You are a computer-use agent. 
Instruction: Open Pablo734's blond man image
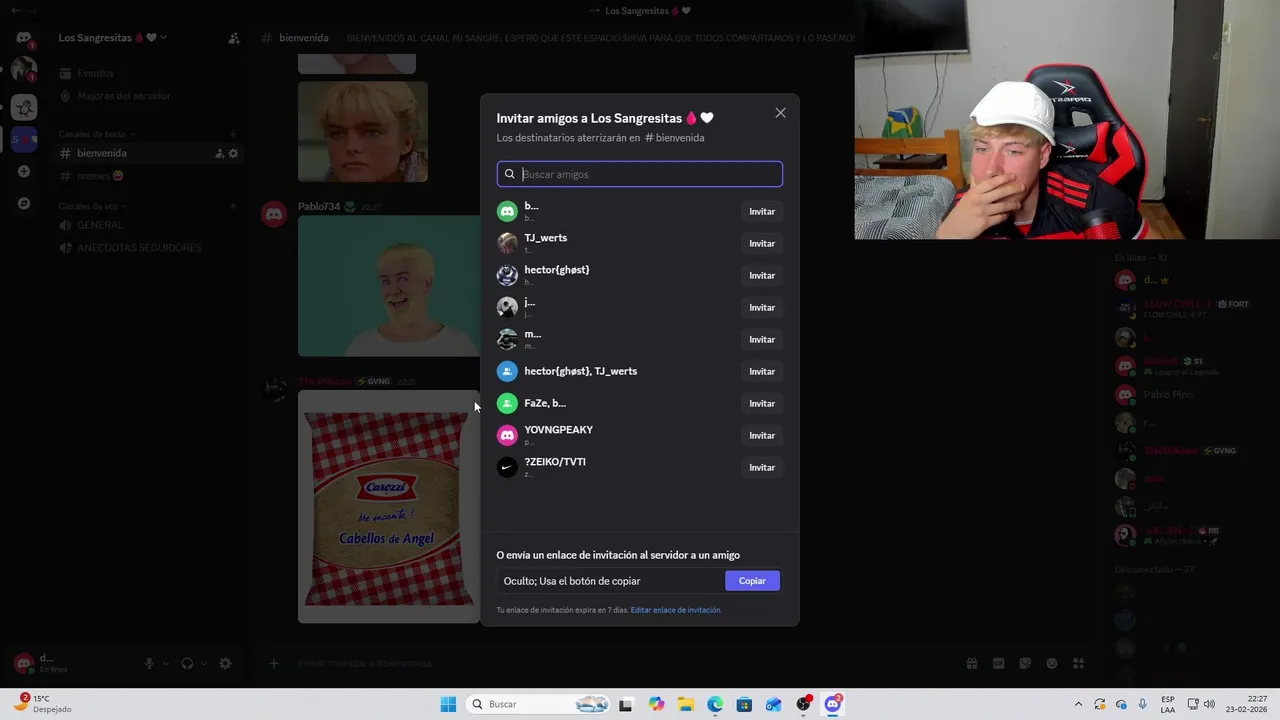pyautogui.click(x=389, y=286)
